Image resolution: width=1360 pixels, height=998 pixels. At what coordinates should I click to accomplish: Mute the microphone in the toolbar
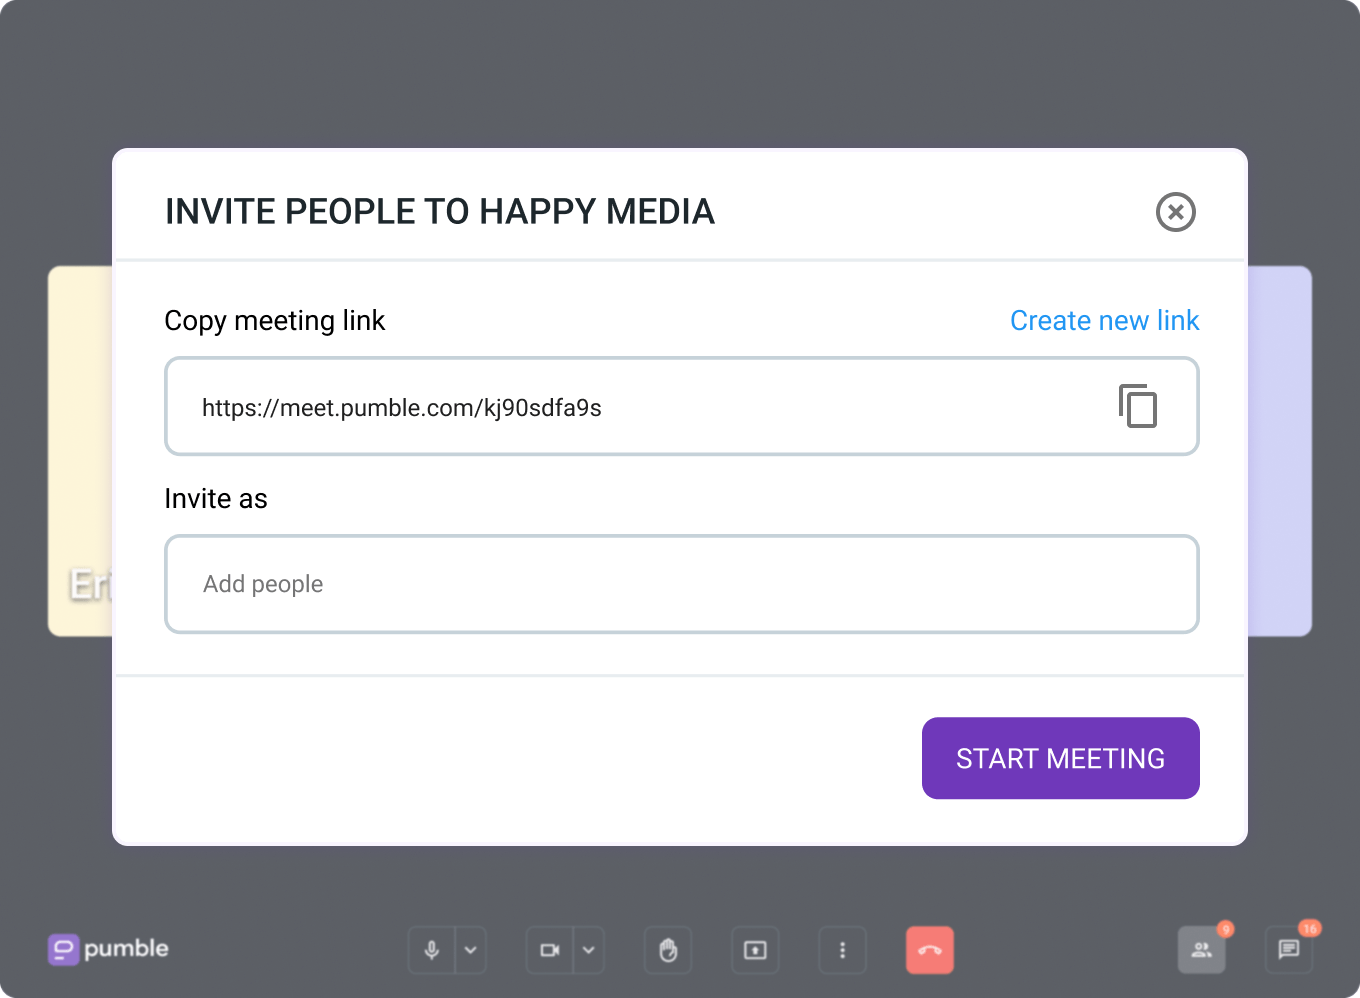432,950
